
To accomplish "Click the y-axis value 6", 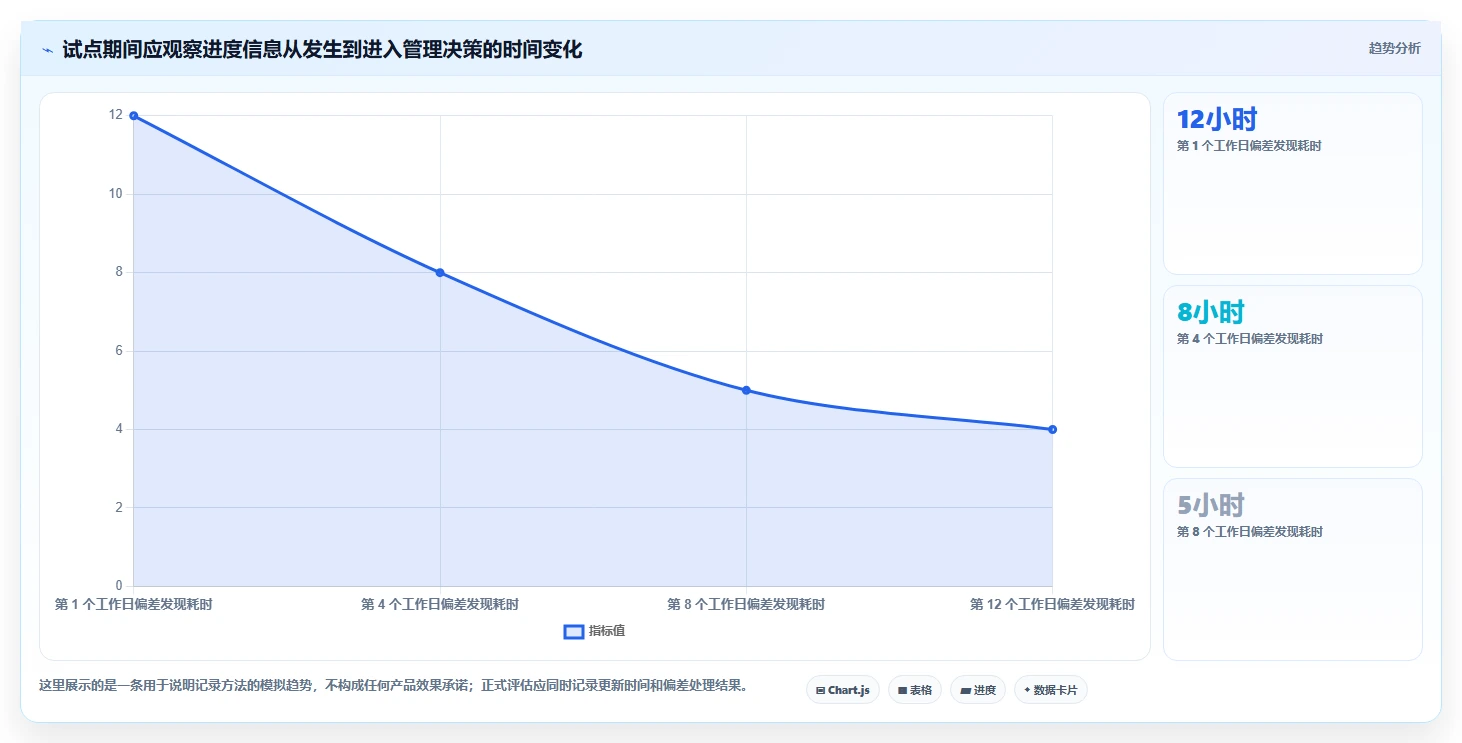I will point(119,351).
